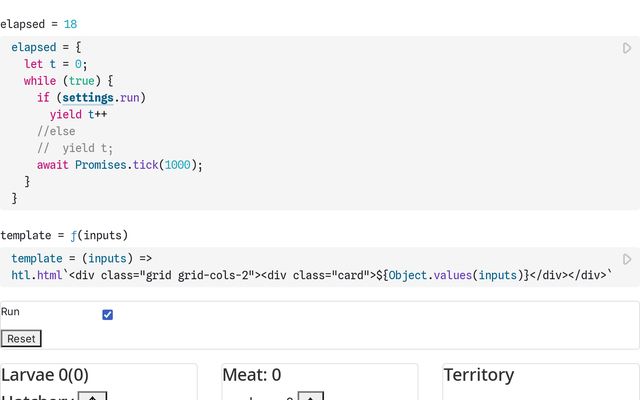Run the elapsed cell with play icon
This screenshot has height=400, width=640.
click(627, 48)
